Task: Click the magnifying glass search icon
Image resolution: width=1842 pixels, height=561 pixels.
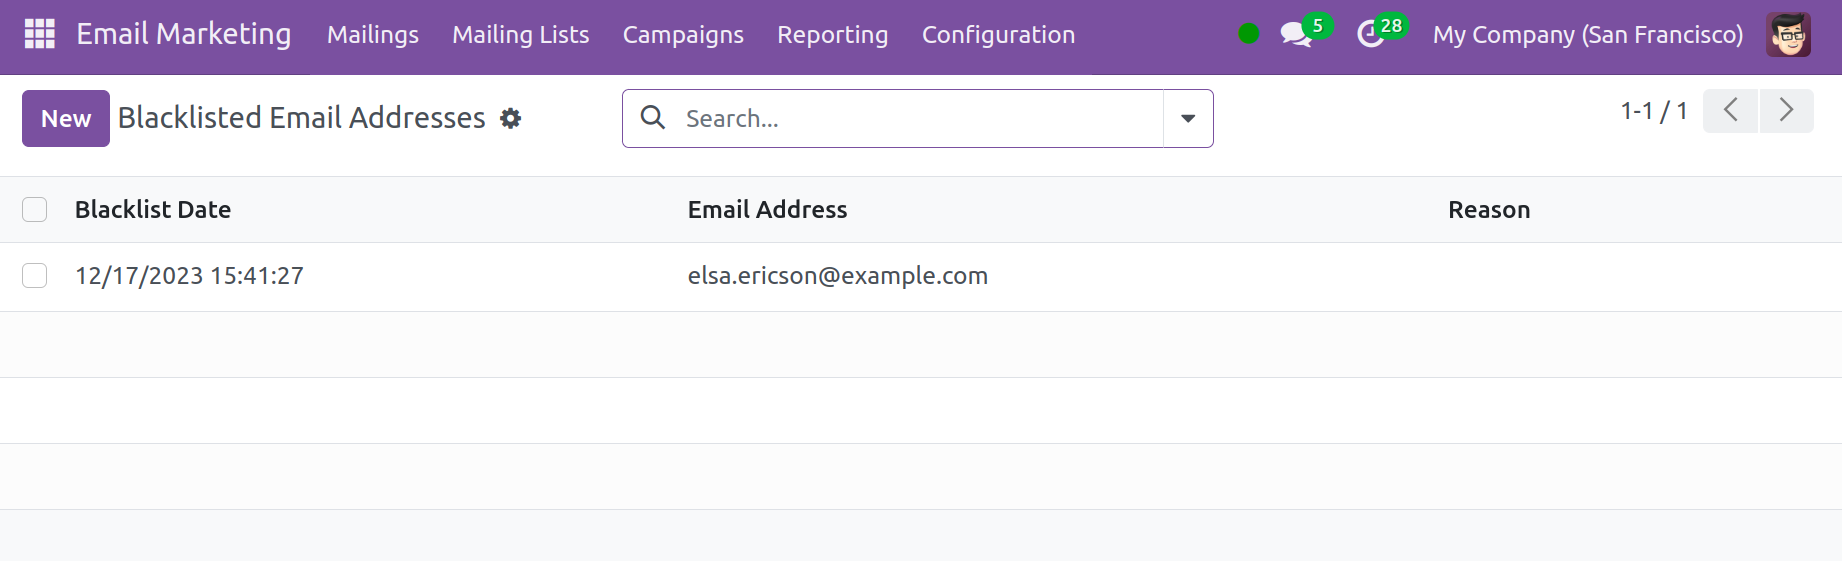Action: (x=653, y=118)
